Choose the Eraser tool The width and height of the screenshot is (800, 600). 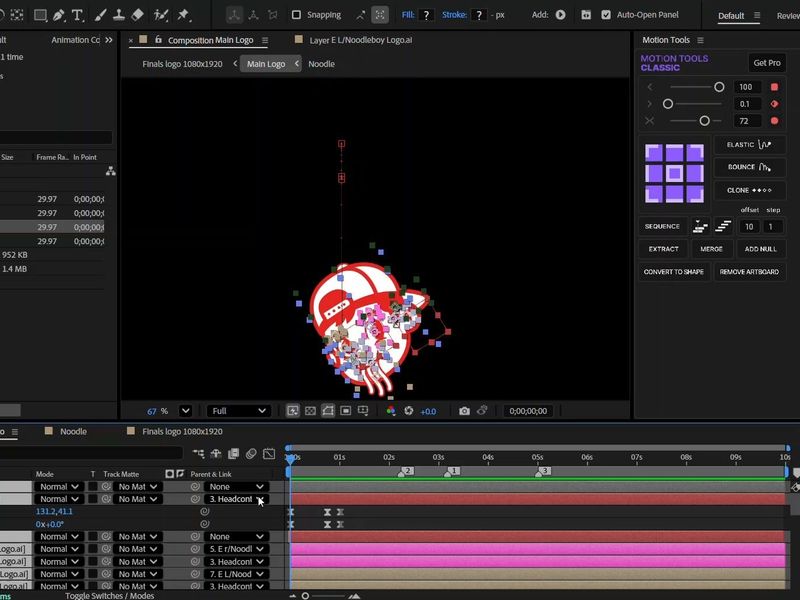[138, 15]
